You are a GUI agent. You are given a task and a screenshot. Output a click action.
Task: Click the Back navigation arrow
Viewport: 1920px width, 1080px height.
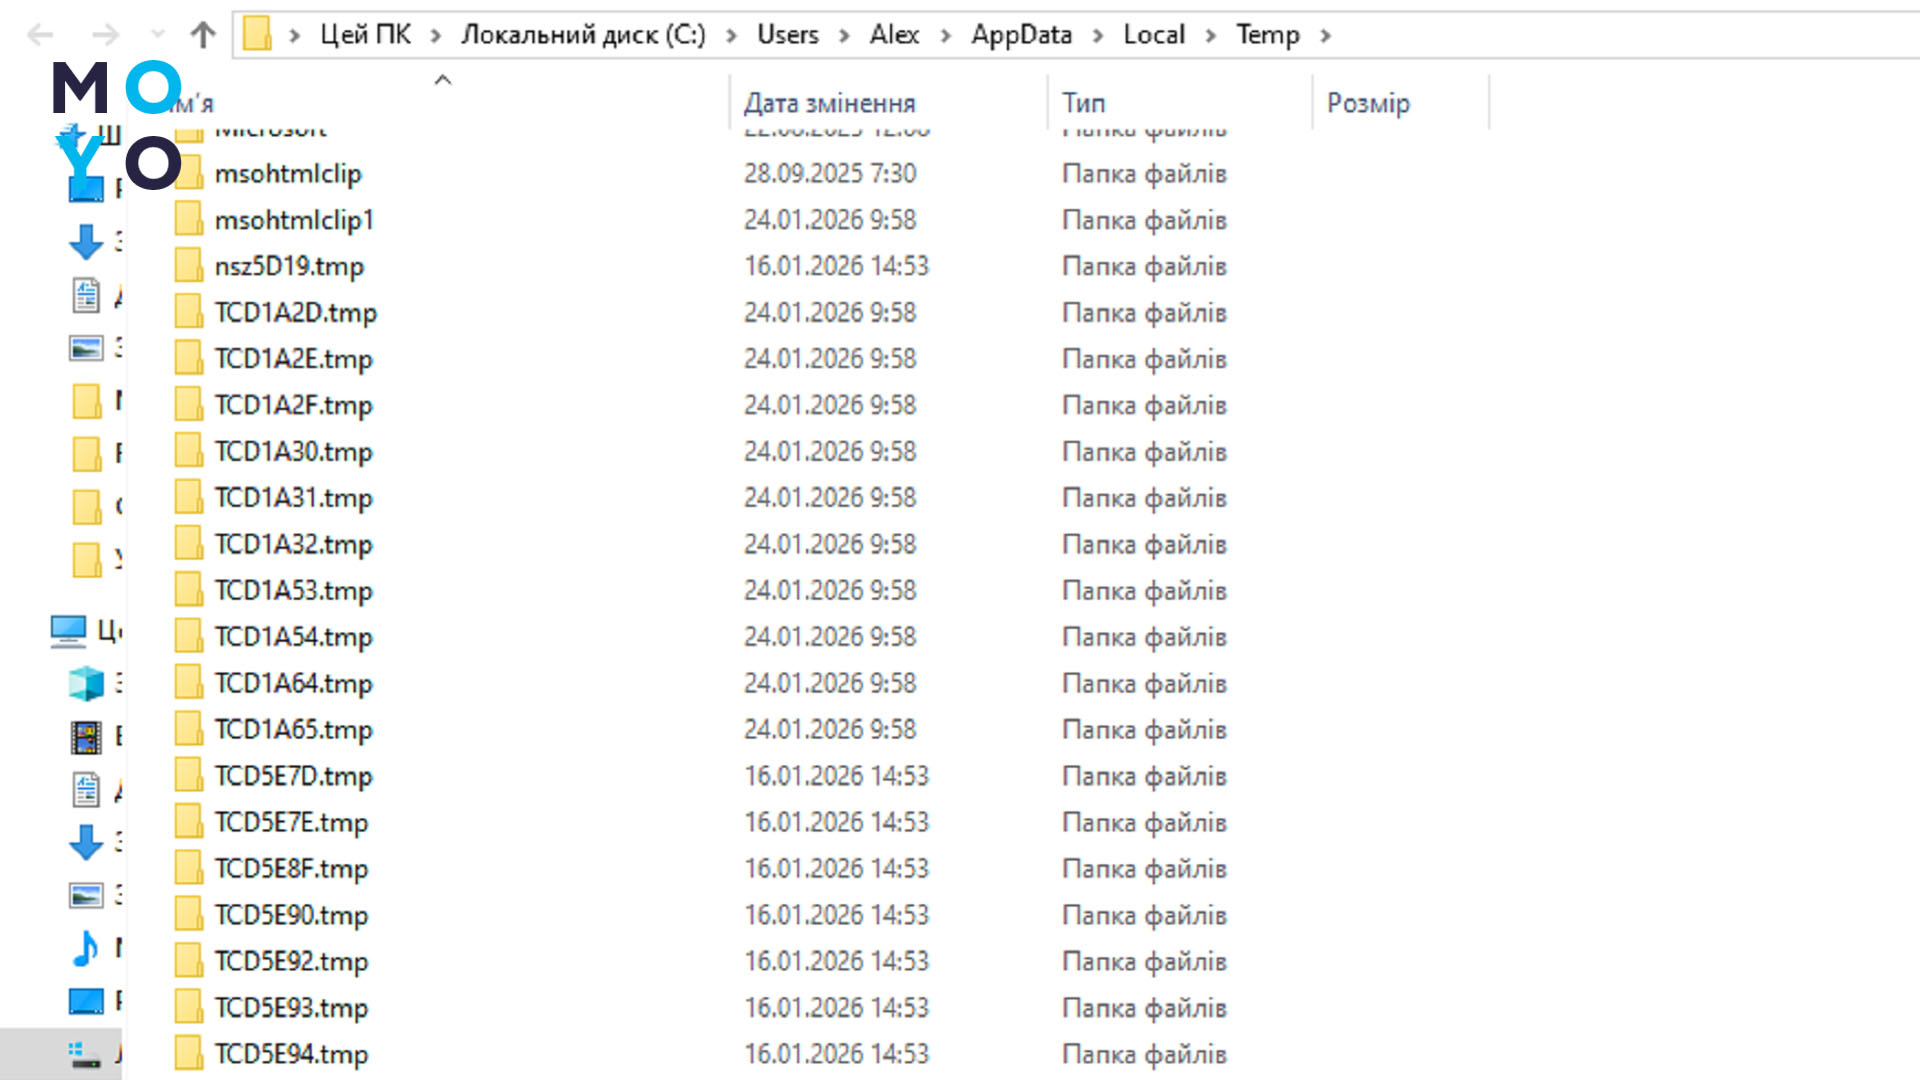pyautogui.click(x=40, y=35)
